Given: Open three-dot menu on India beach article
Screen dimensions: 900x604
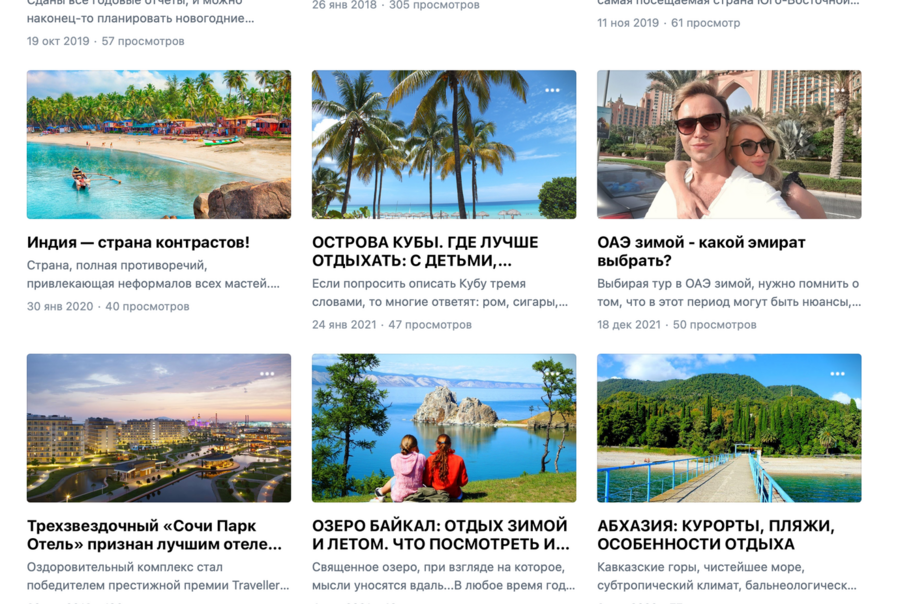Looking at the screenshot, I should (x=267, y=90).
